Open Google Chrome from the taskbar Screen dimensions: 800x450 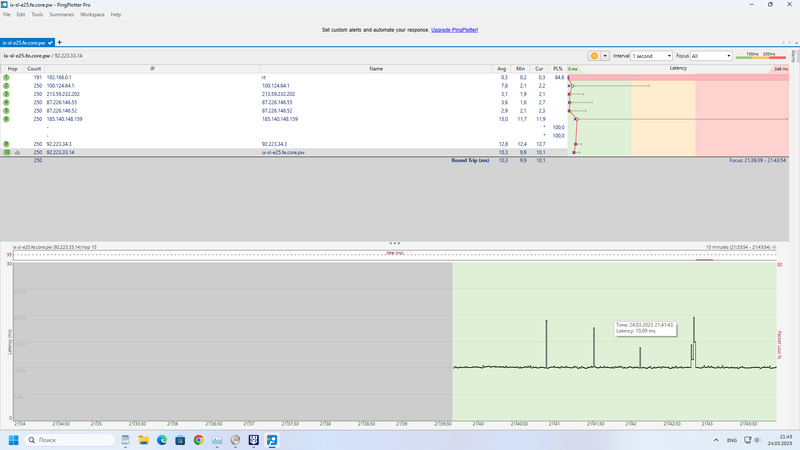pyautogui.click(x=198, y=440)
